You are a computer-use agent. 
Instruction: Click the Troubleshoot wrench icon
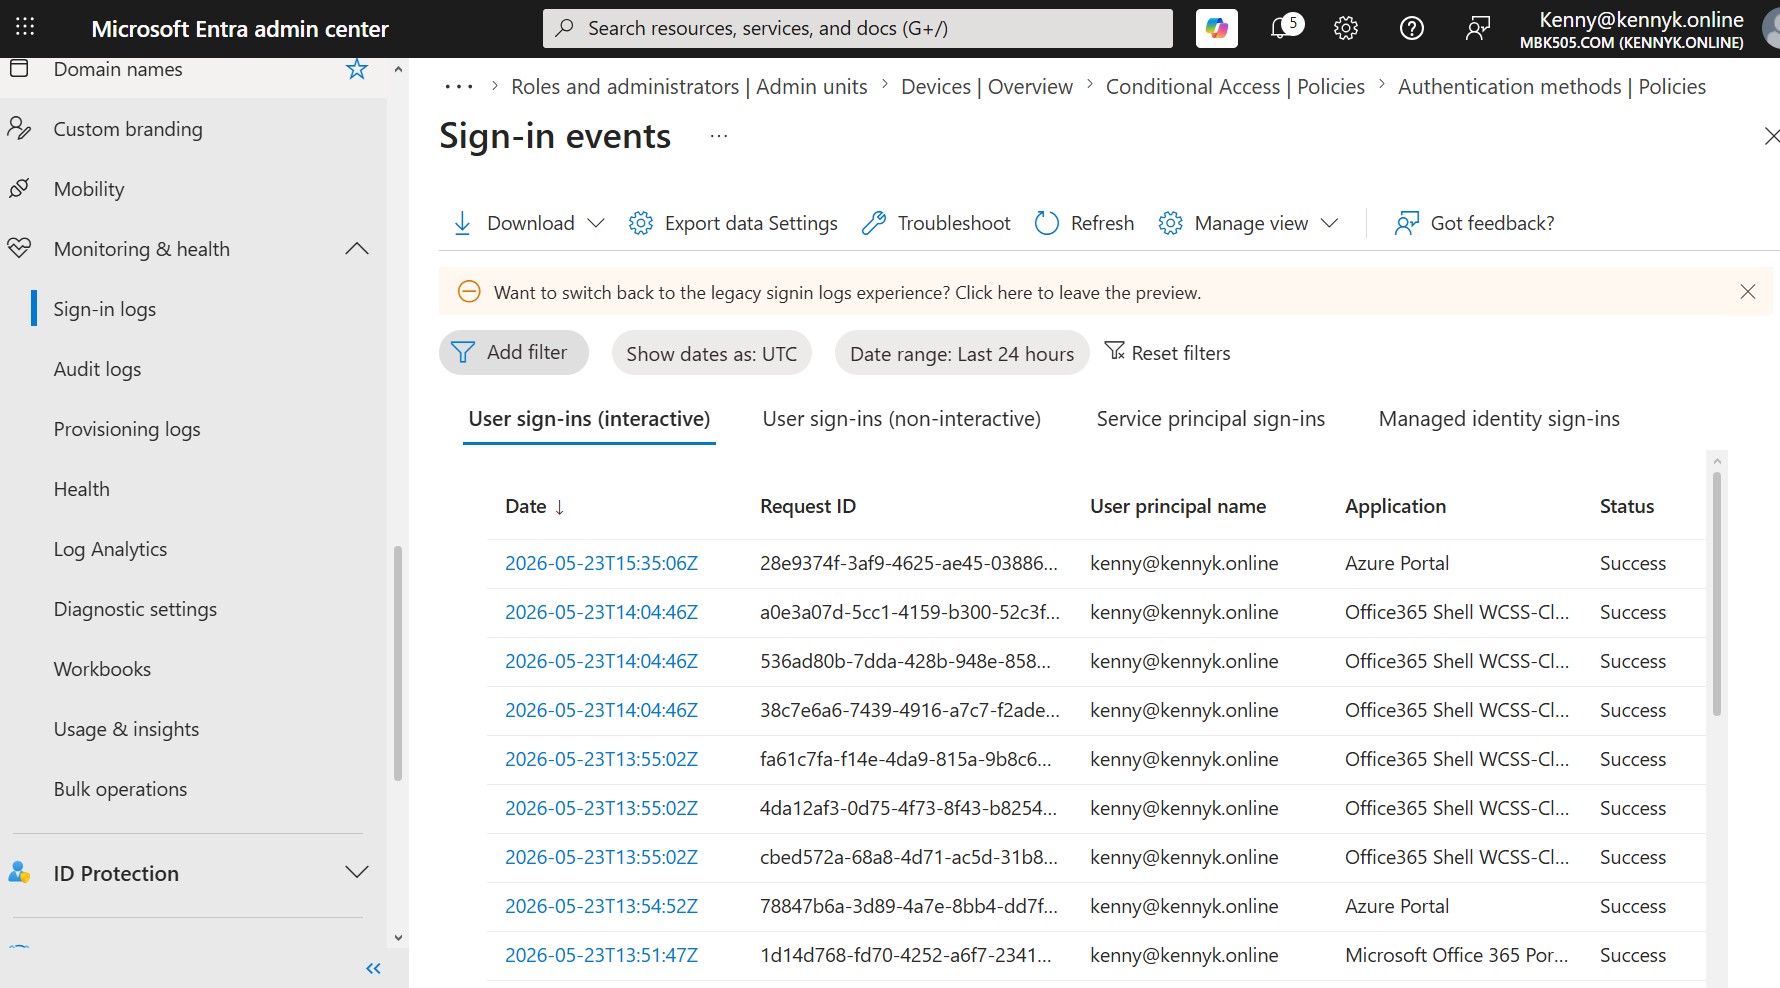point(874,223)
